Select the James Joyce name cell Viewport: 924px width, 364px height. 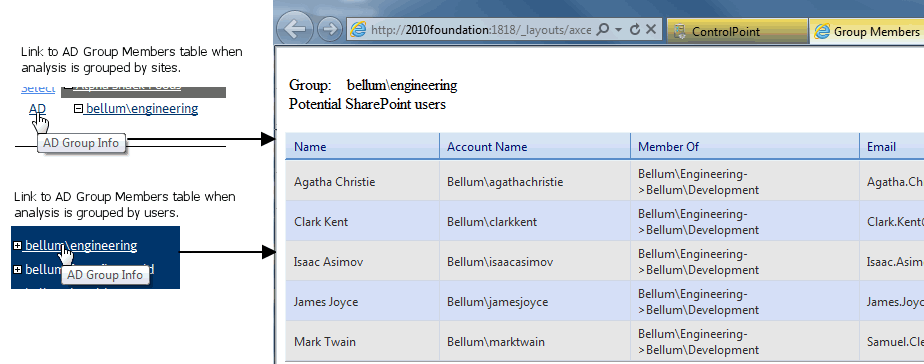[362, 302]
